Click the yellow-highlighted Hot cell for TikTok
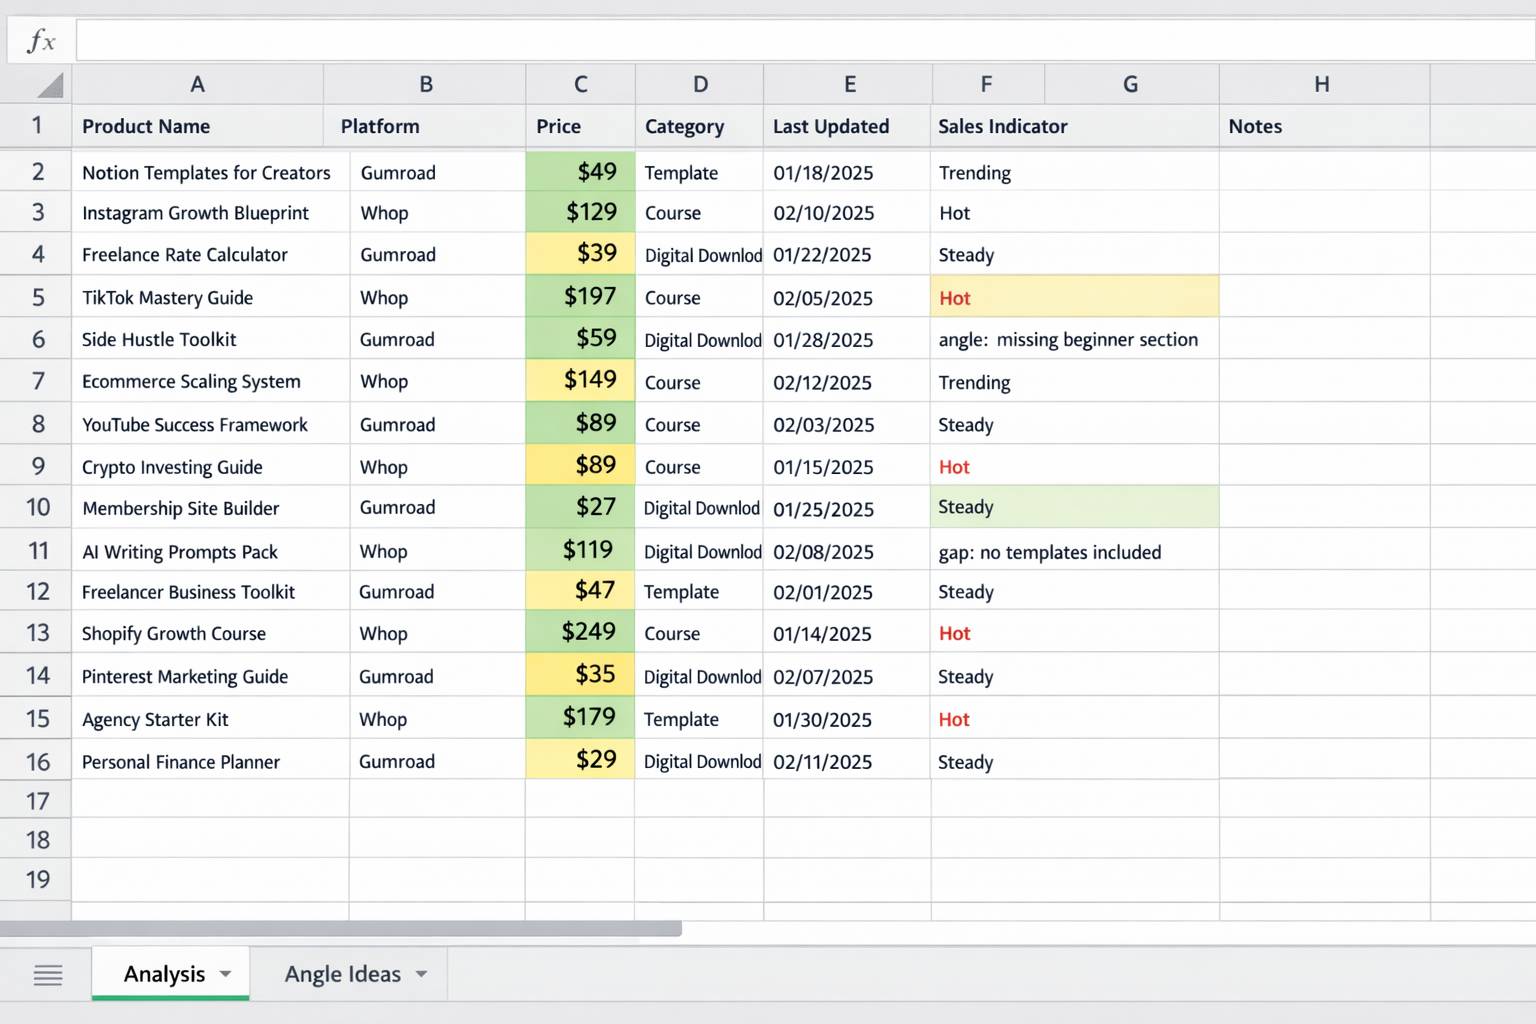1536x1024 pixels. point(1074,297)
